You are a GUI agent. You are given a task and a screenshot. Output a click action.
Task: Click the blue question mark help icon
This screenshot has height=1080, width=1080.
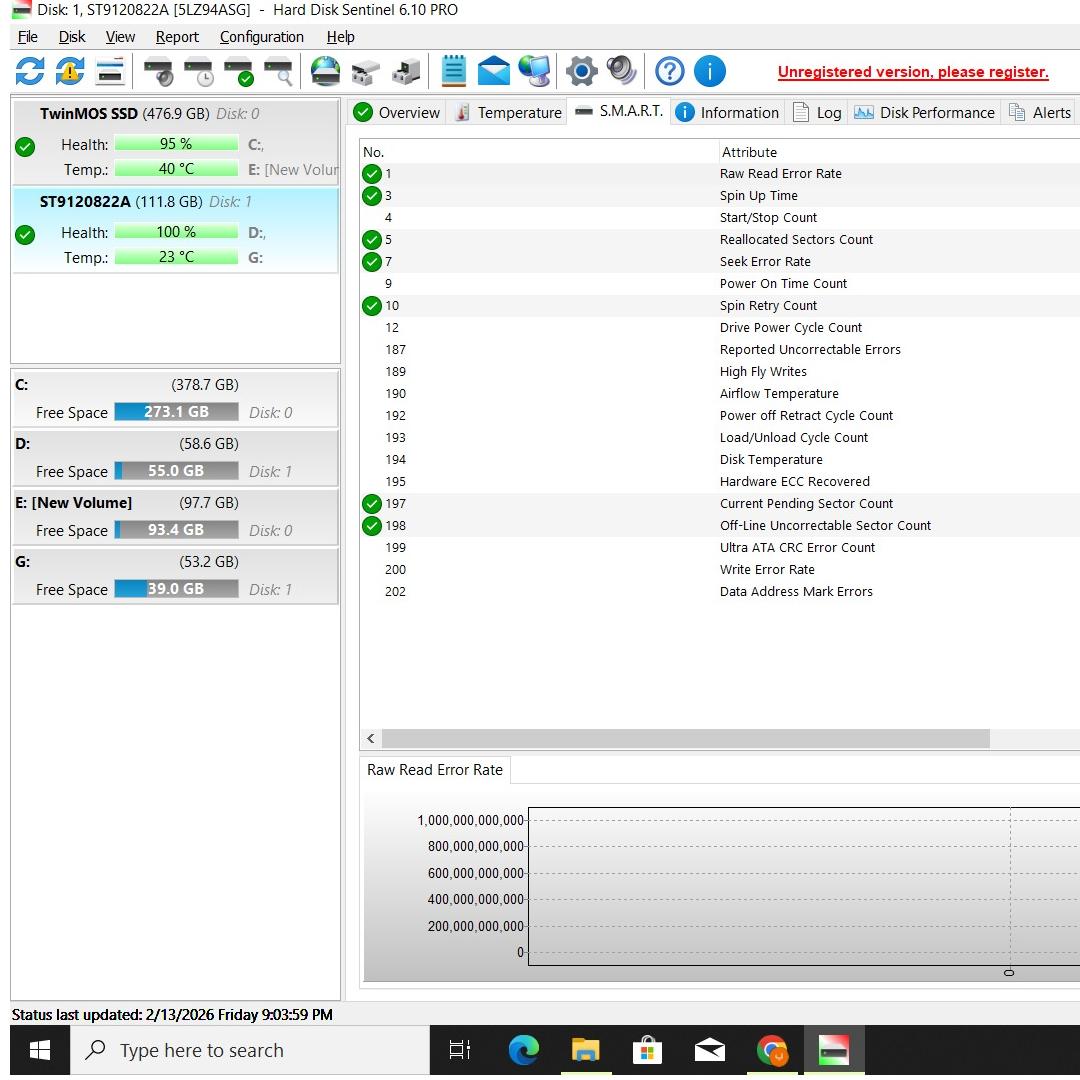[x=670, y=71]
